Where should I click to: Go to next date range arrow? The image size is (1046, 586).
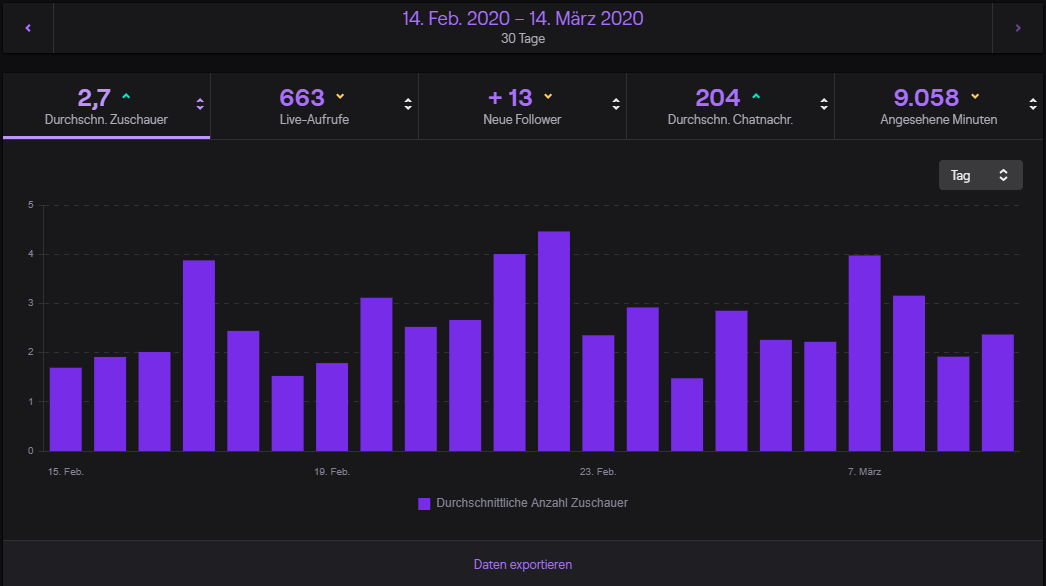click(x=1018, y=28)
